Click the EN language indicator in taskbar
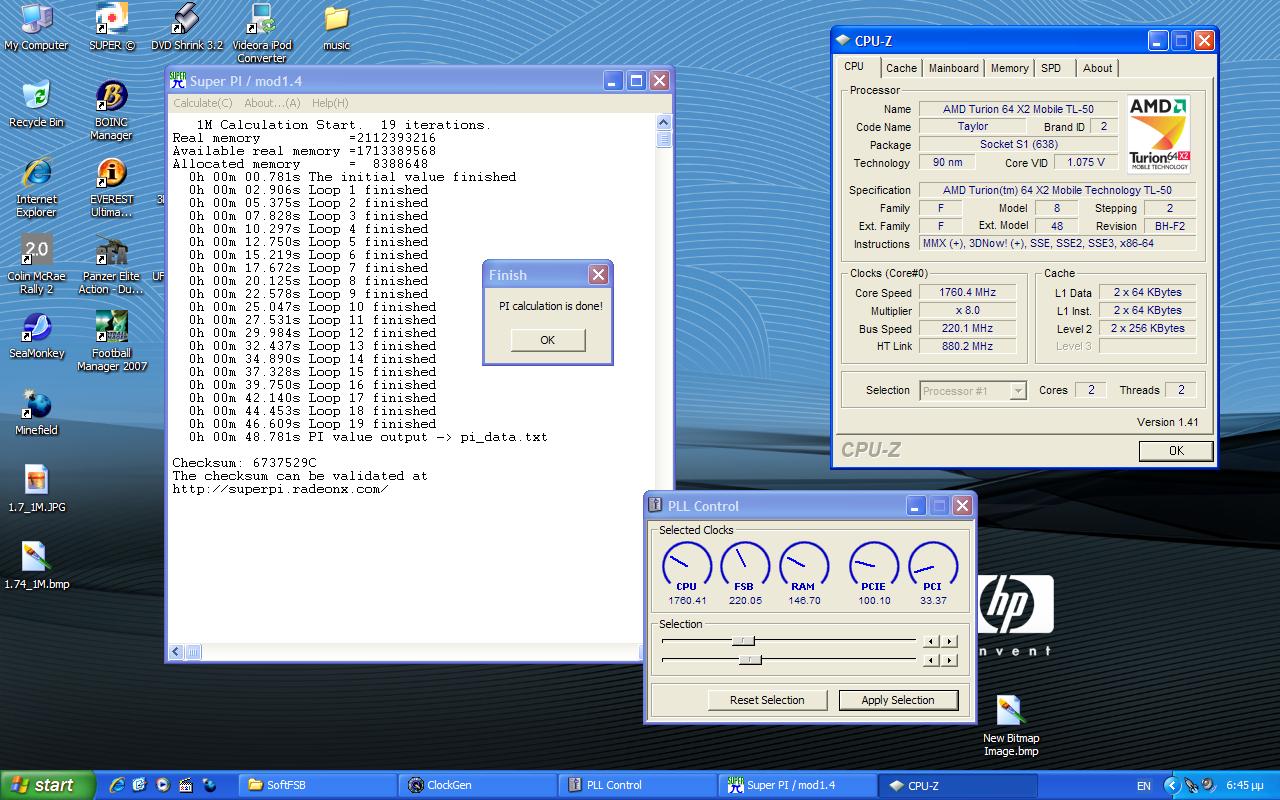This screenshot has width=1280, height=800. pos(1143,786)
